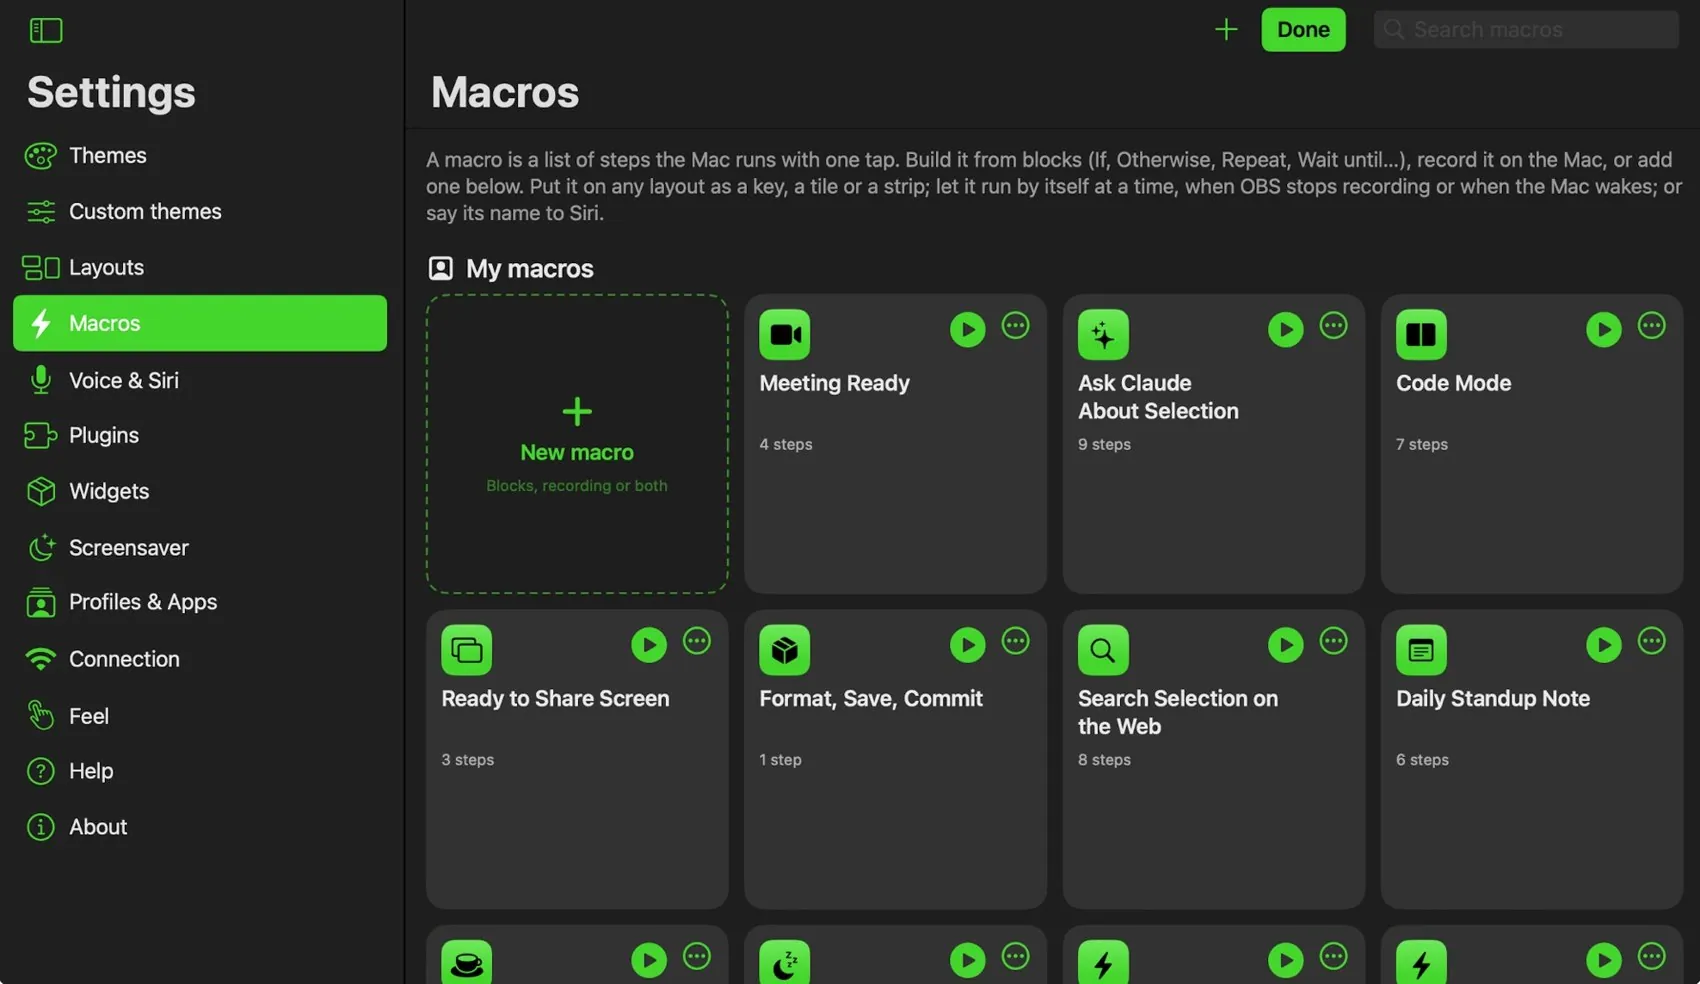Click the Daily Standup Note icon
Screen dimensions: 1700x984
point(1421,650)
